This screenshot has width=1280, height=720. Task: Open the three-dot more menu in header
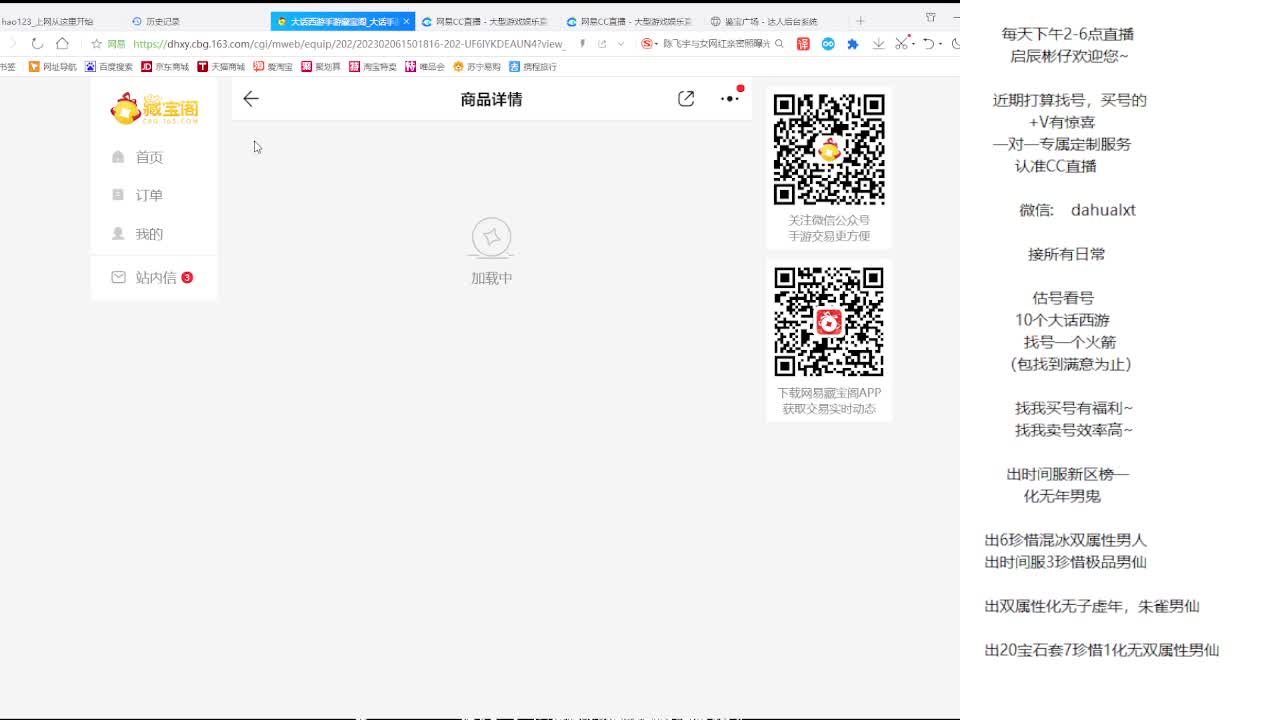(x=731, y=99)
